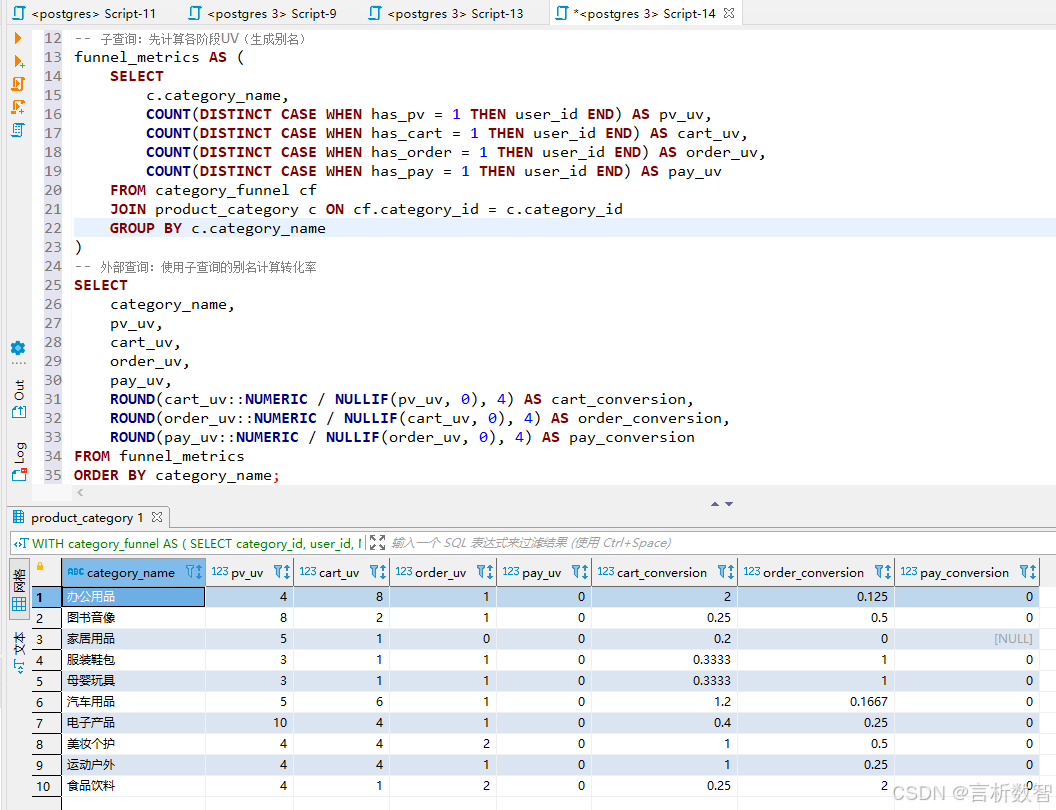The image size is (1056, 810).
Task: Click the 办公用品 cell
Action: [133, 597]
